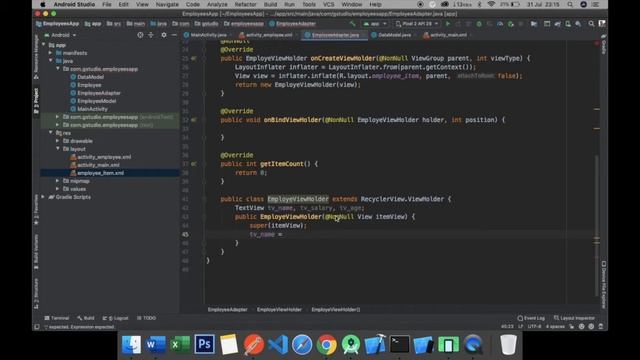Open Project panel settings gear icon
The image size is (640, 360).
164,35
